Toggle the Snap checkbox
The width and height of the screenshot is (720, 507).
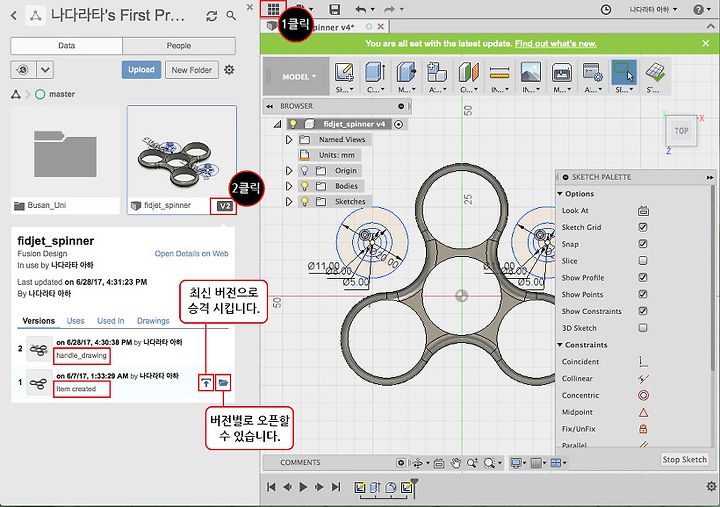point(643,244)
